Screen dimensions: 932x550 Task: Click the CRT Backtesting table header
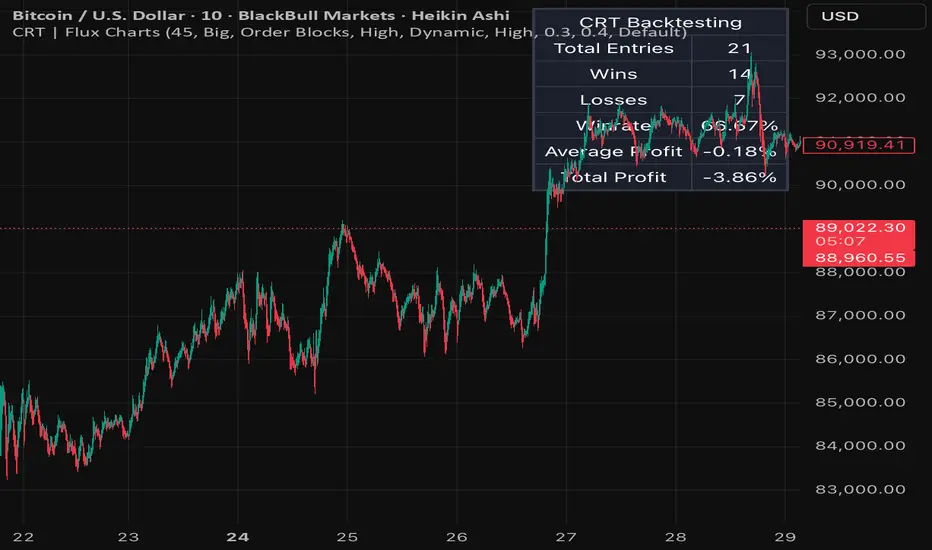(660, 23)
